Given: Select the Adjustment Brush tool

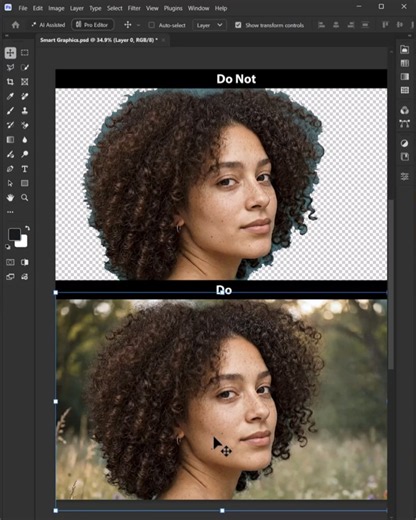Looking at the screenshot, I should (10, 154).
